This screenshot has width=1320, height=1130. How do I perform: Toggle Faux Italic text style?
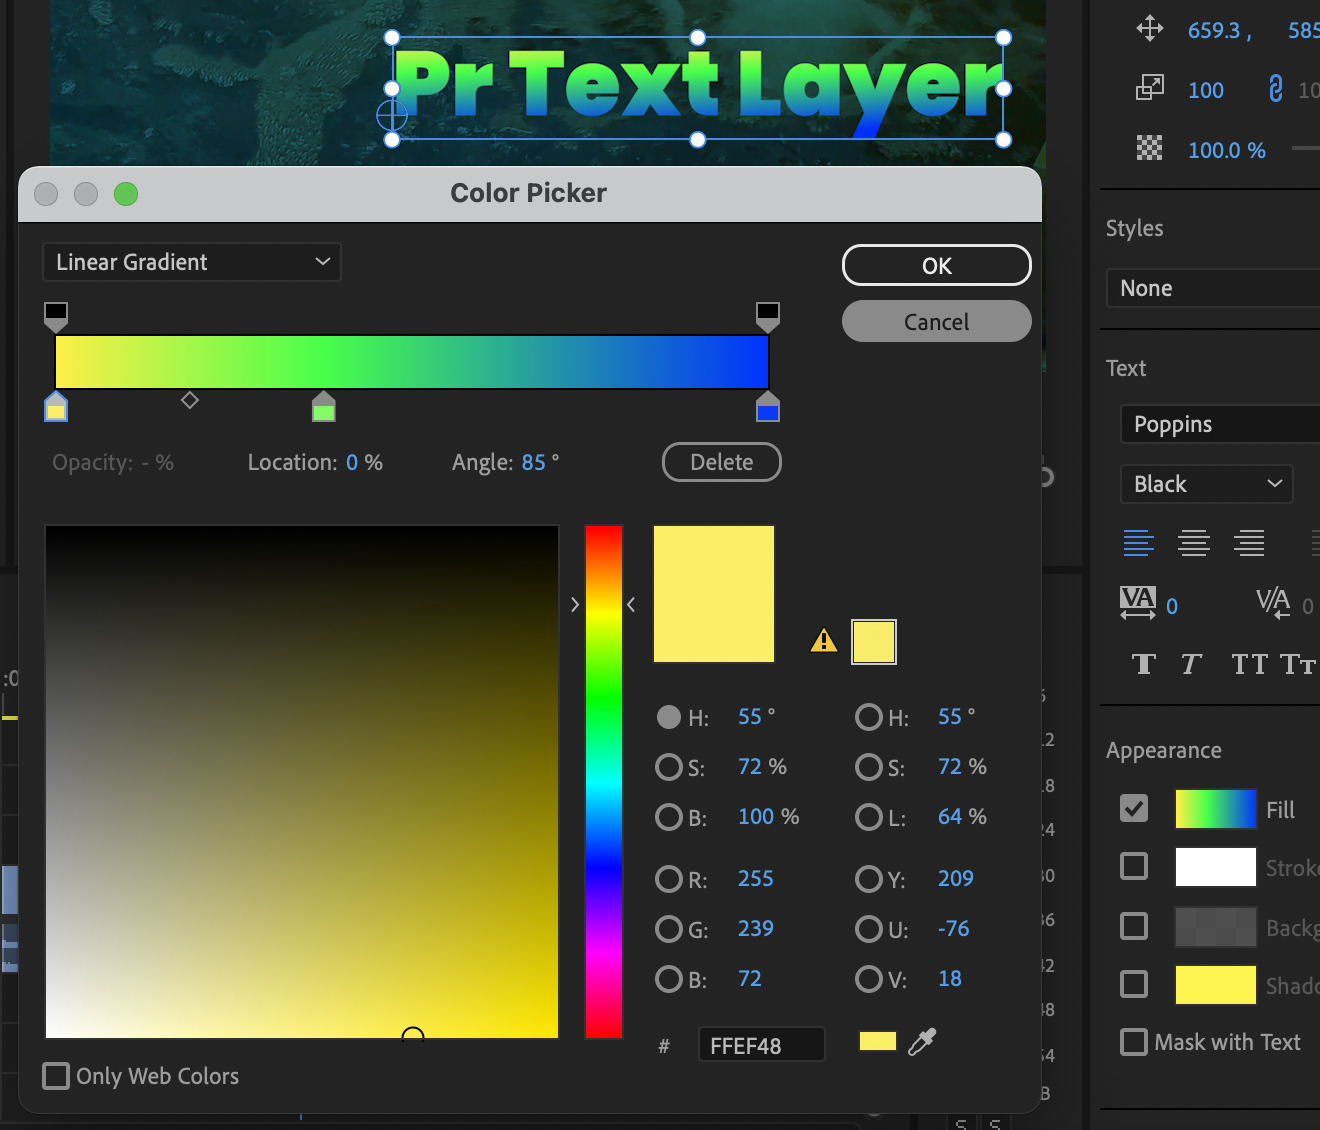pyautogui.click(x=1190, y=664)
